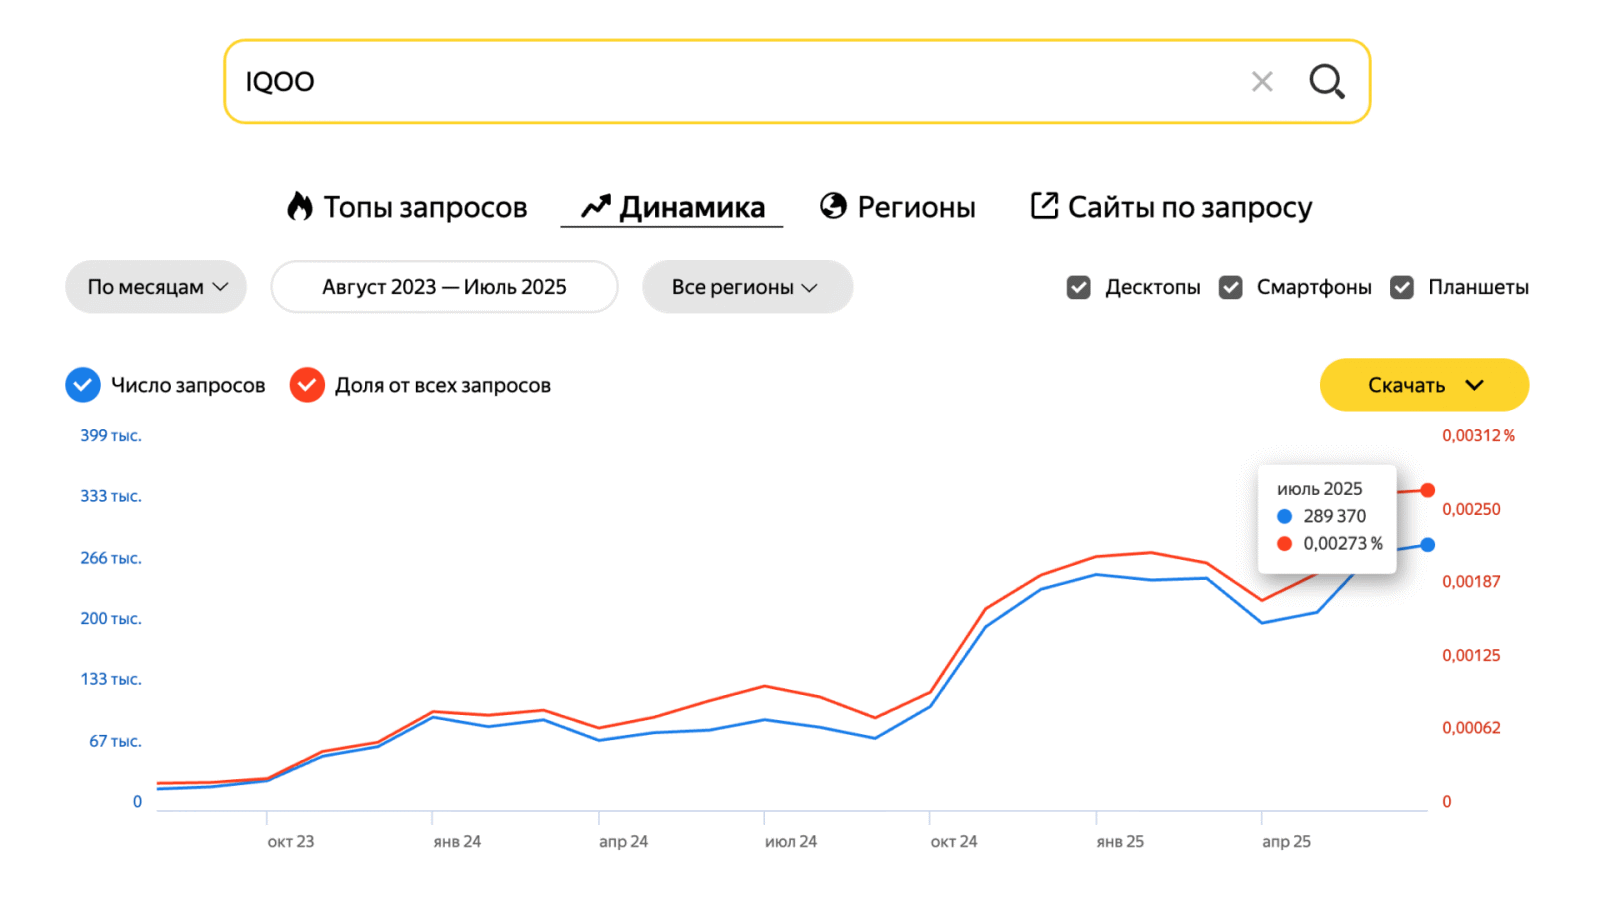Image resolution: width=1600 pixels, height=900 pixels.
Task: Expand the Все регионы region dropdown
Action: (x=746, y=287)
